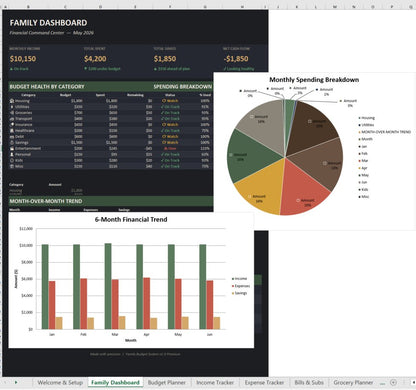Image resolution: width=416 pixels, height=390 pixels.
Task: Click the Savings legend entry in bar chart
Action: (x=239, y=293)
